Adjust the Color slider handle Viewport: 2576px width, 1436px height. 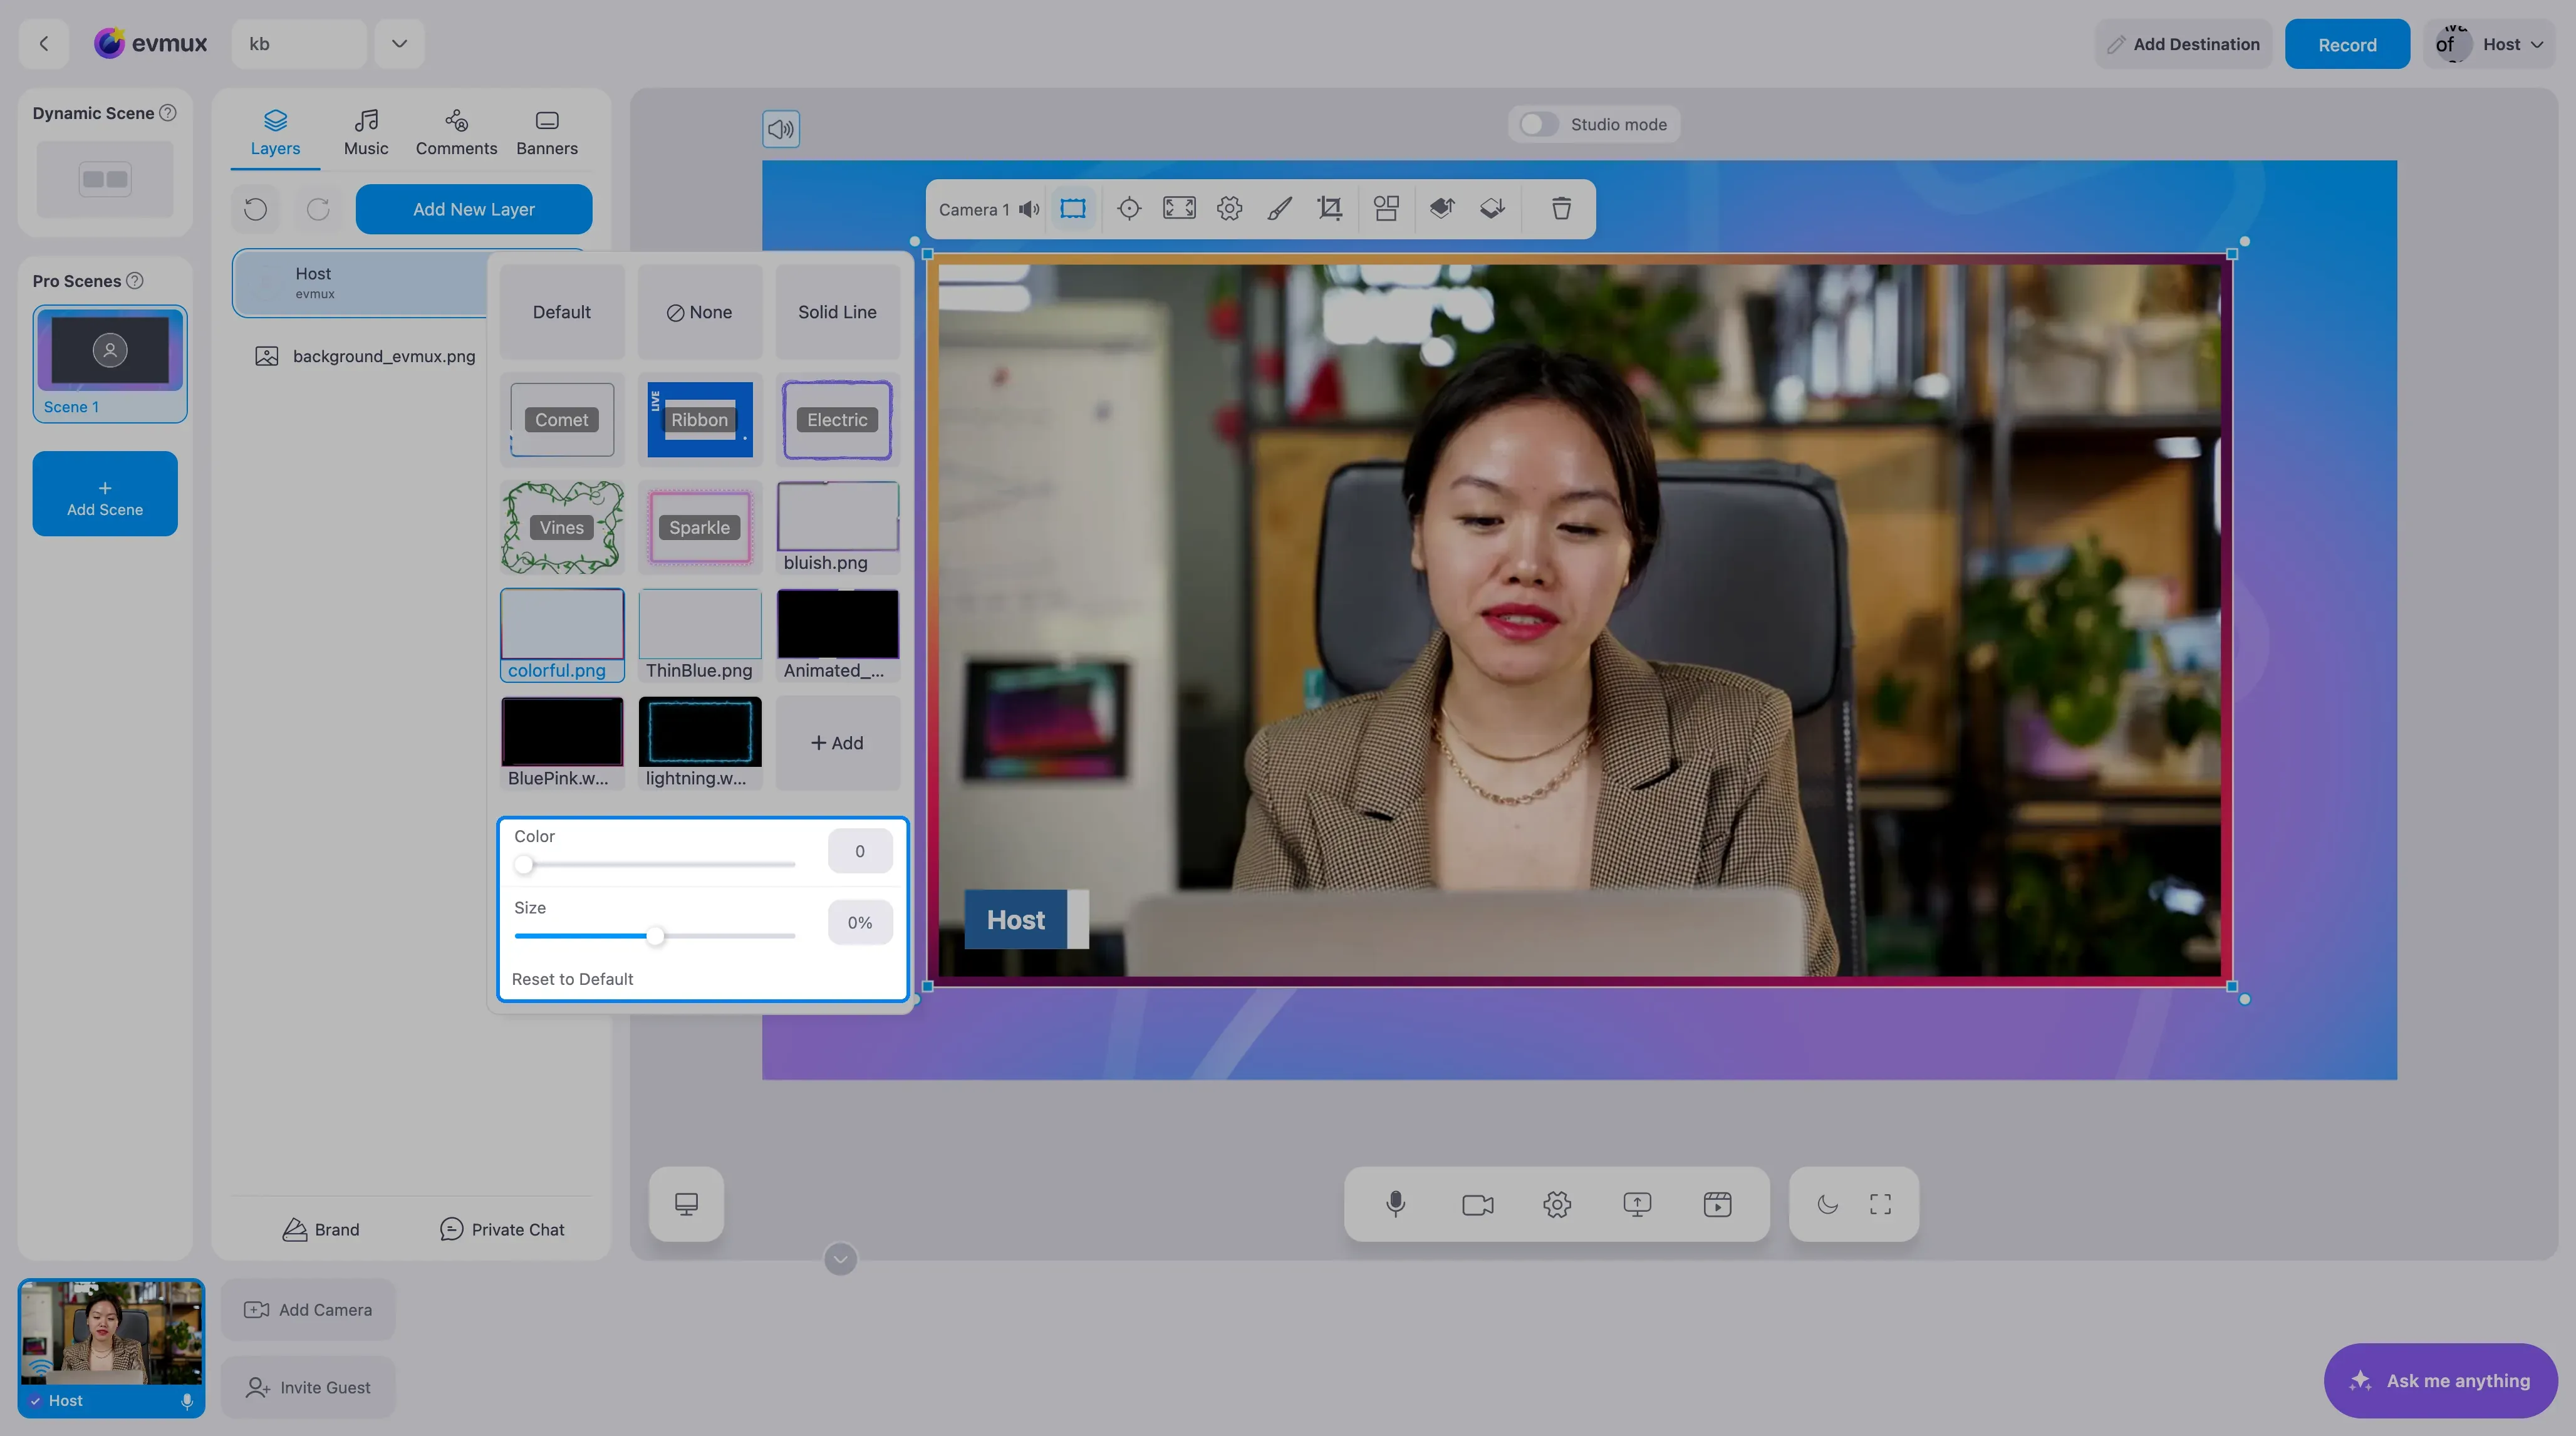[524, 865]
